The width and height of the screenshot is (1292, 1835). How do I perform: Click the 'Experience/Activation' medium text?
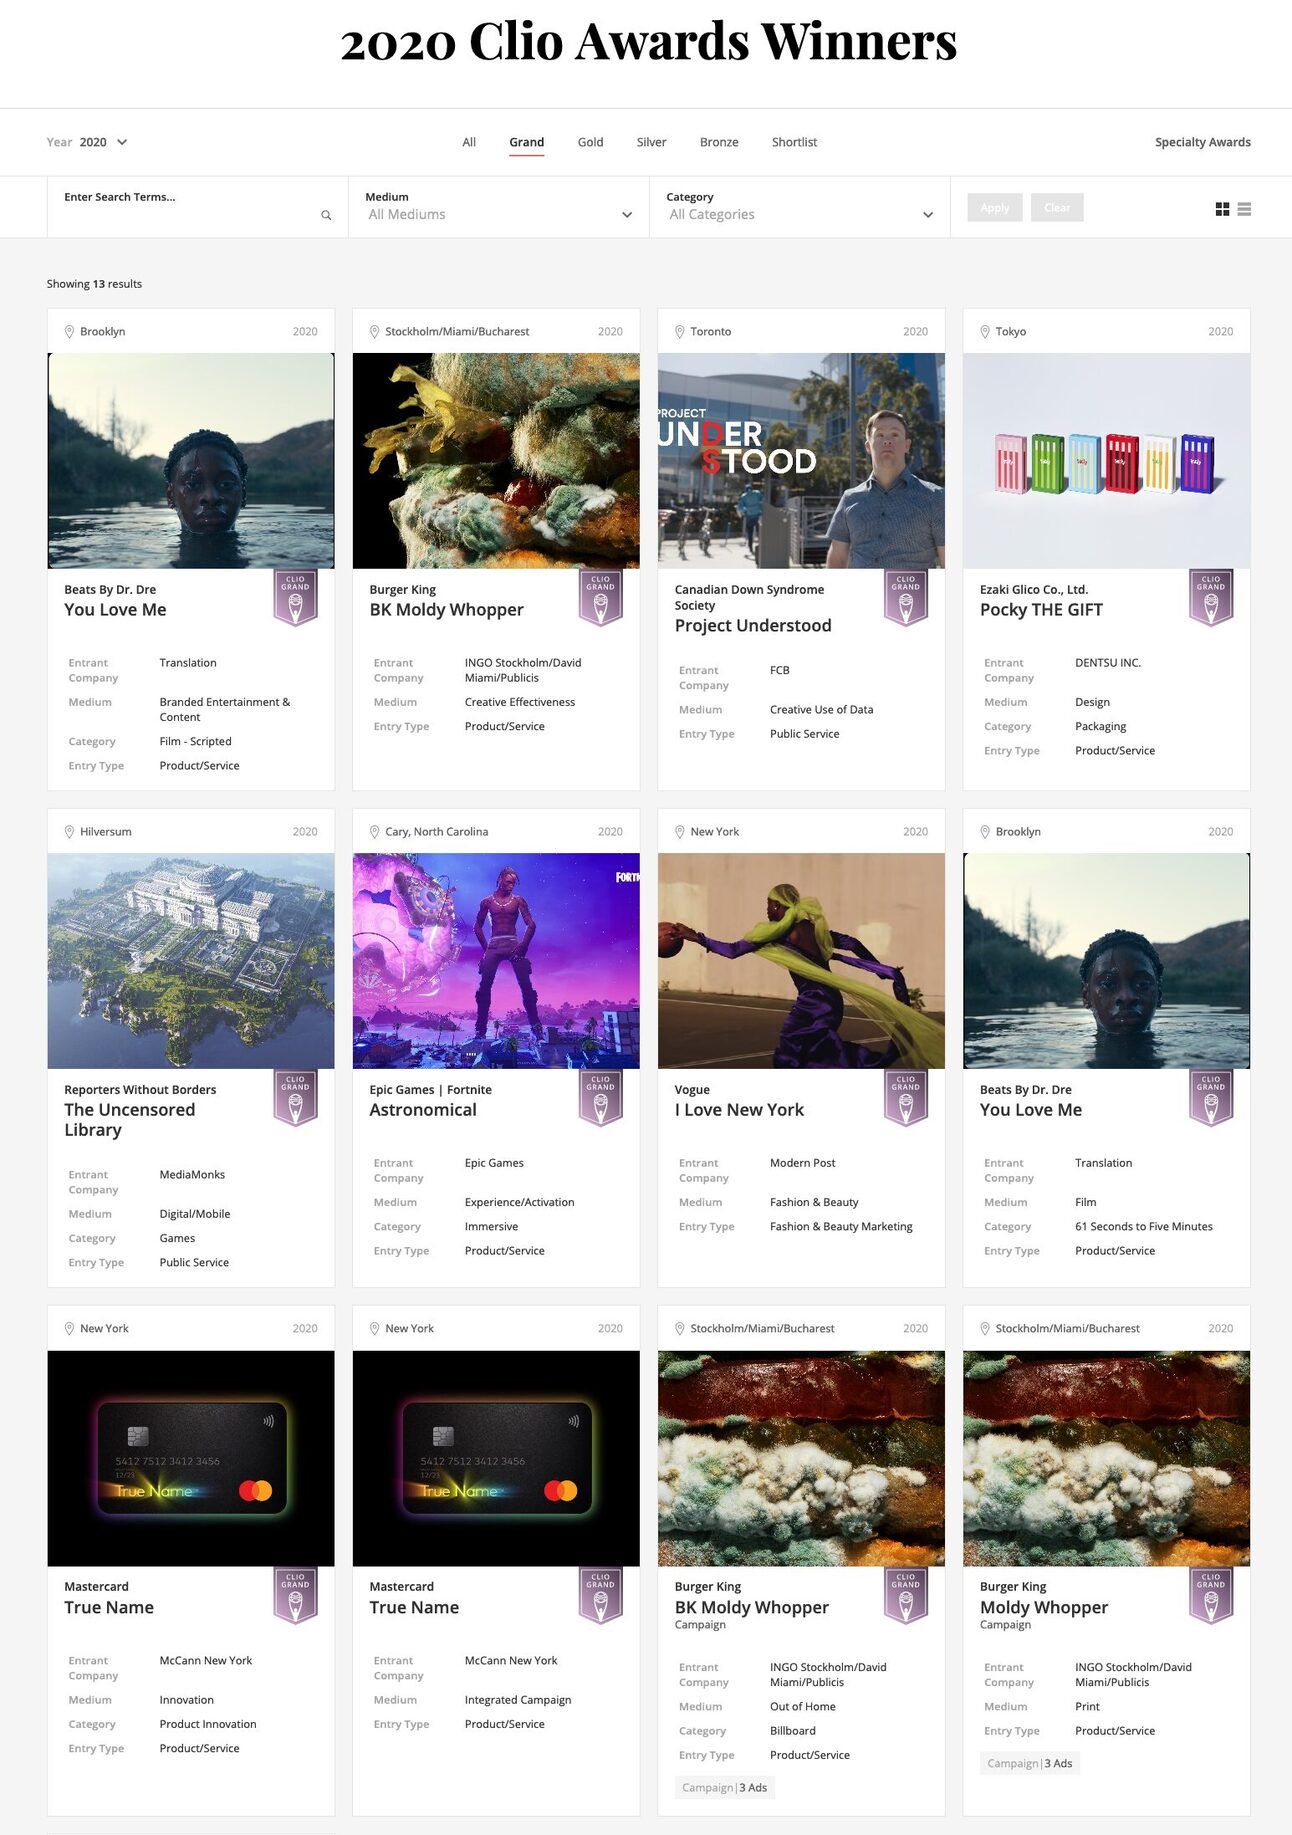(x=519, y=1203)
